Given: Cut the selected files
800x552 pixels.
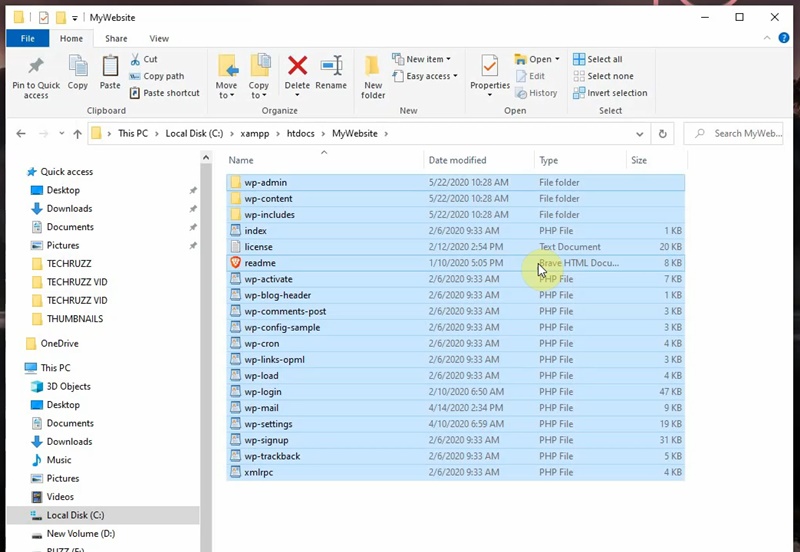Looking at the screenshot, I should [144, 59].
